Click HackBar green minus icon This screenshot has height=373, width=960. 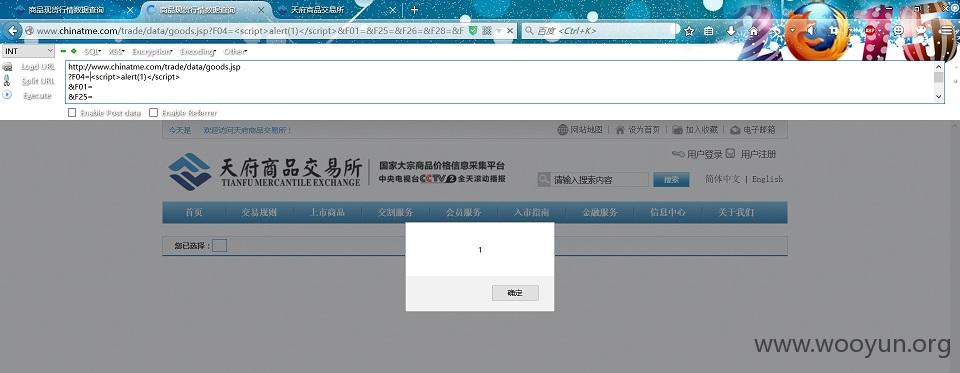[x=63, y=51]
